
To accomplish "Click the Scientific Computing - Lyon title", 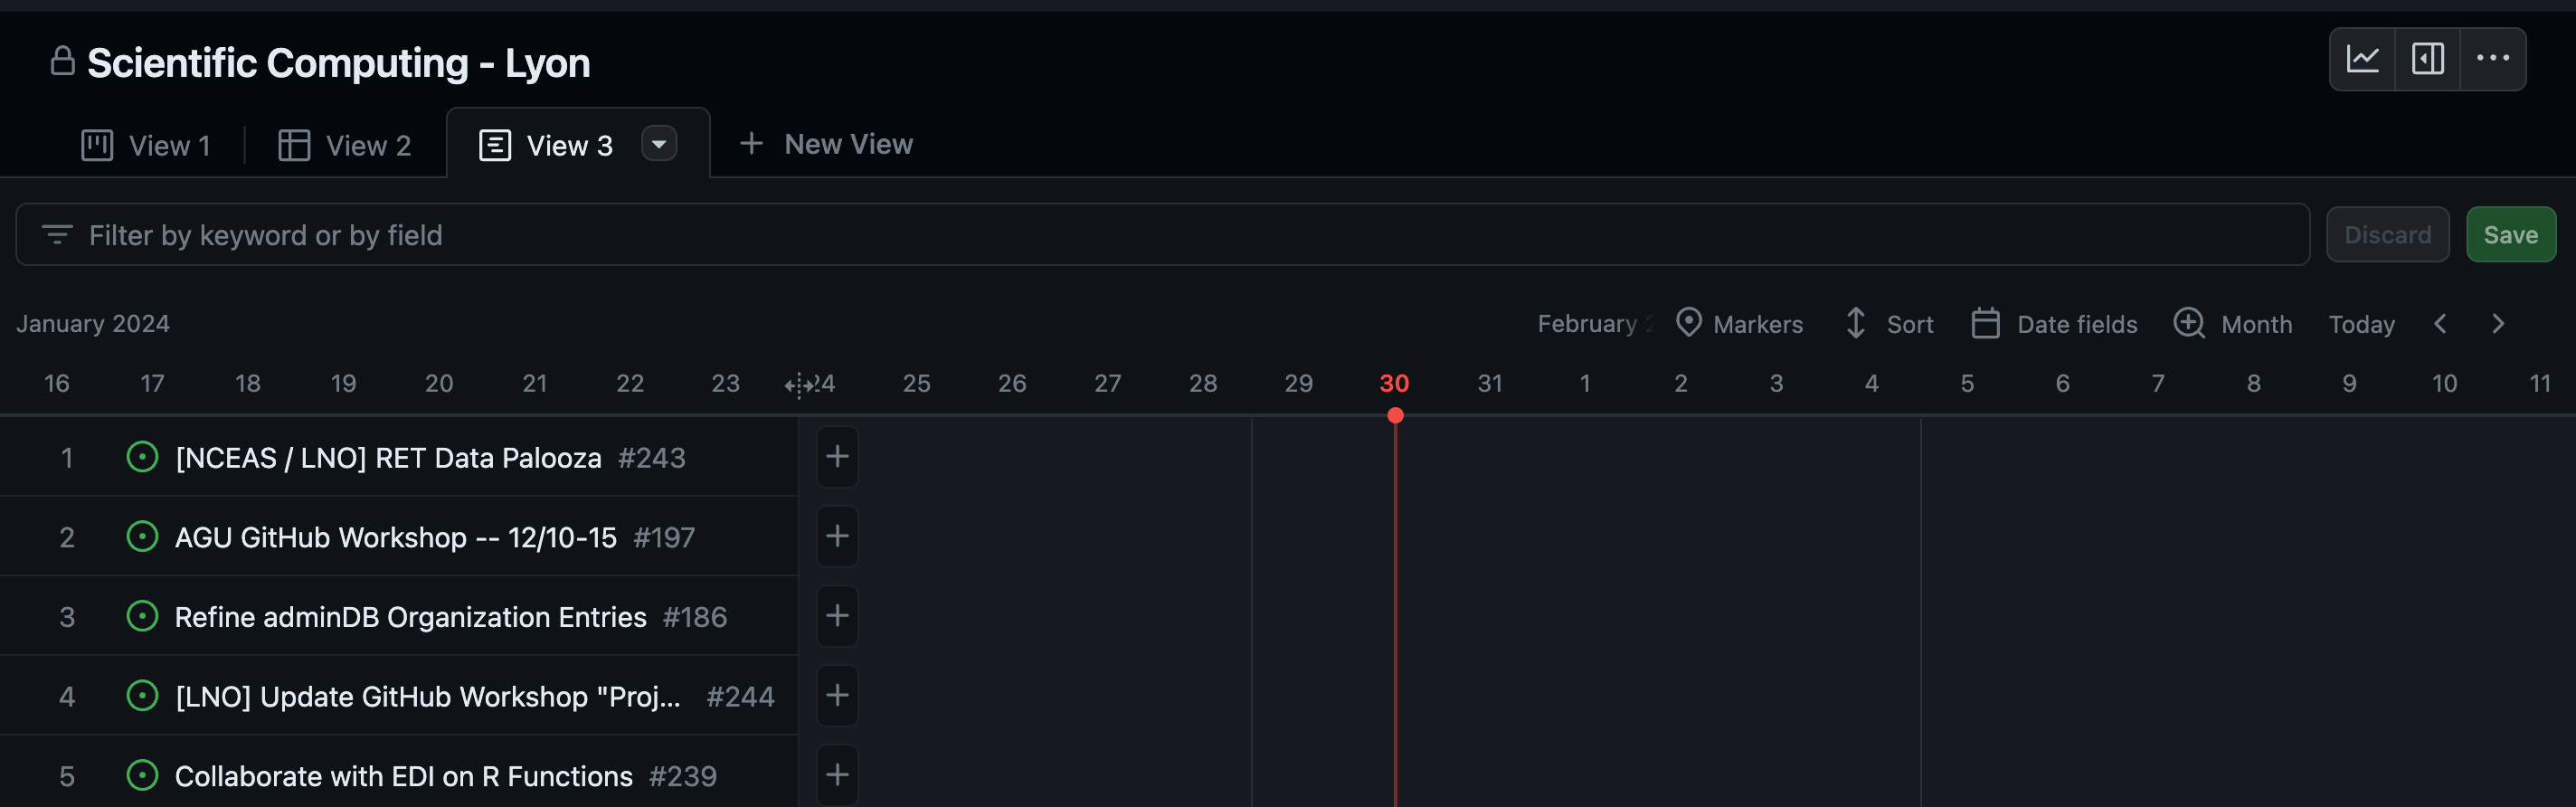I will pyautogui.click(x=338, y=62).
